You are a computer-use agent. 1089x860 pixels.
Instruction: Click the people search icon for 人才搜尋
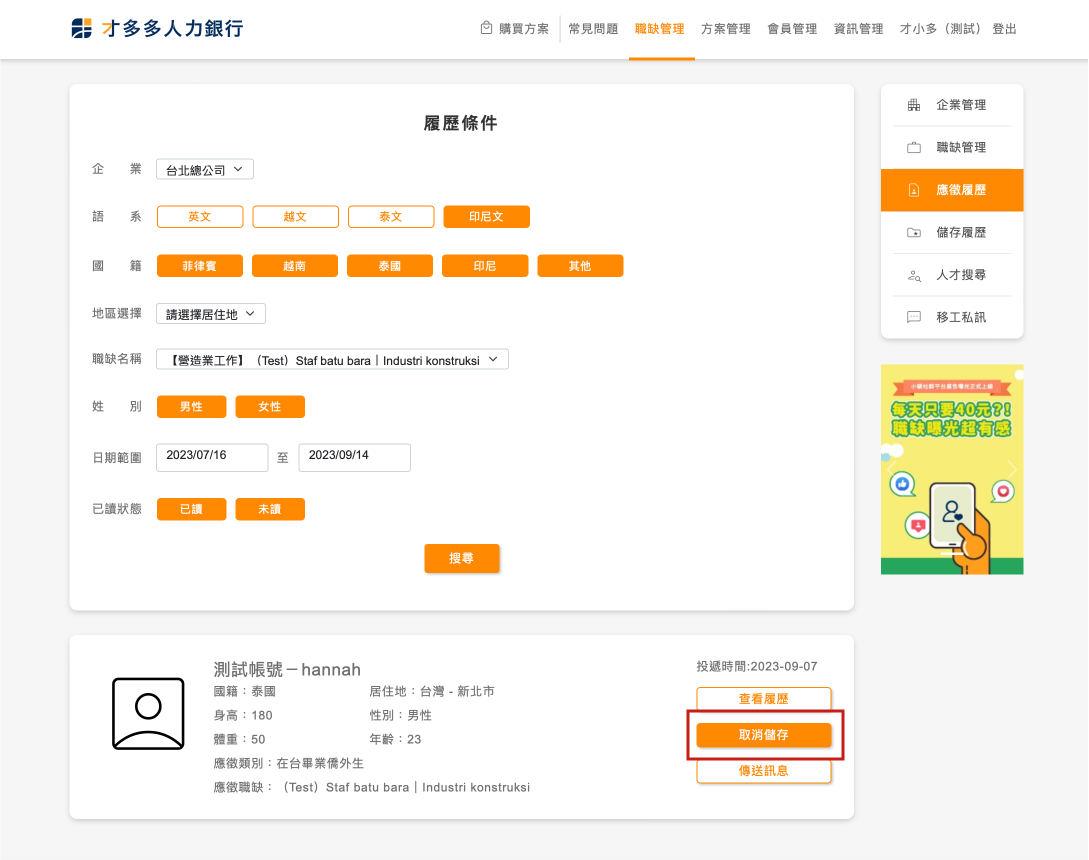pyautogui.click(x=913, y=275)
